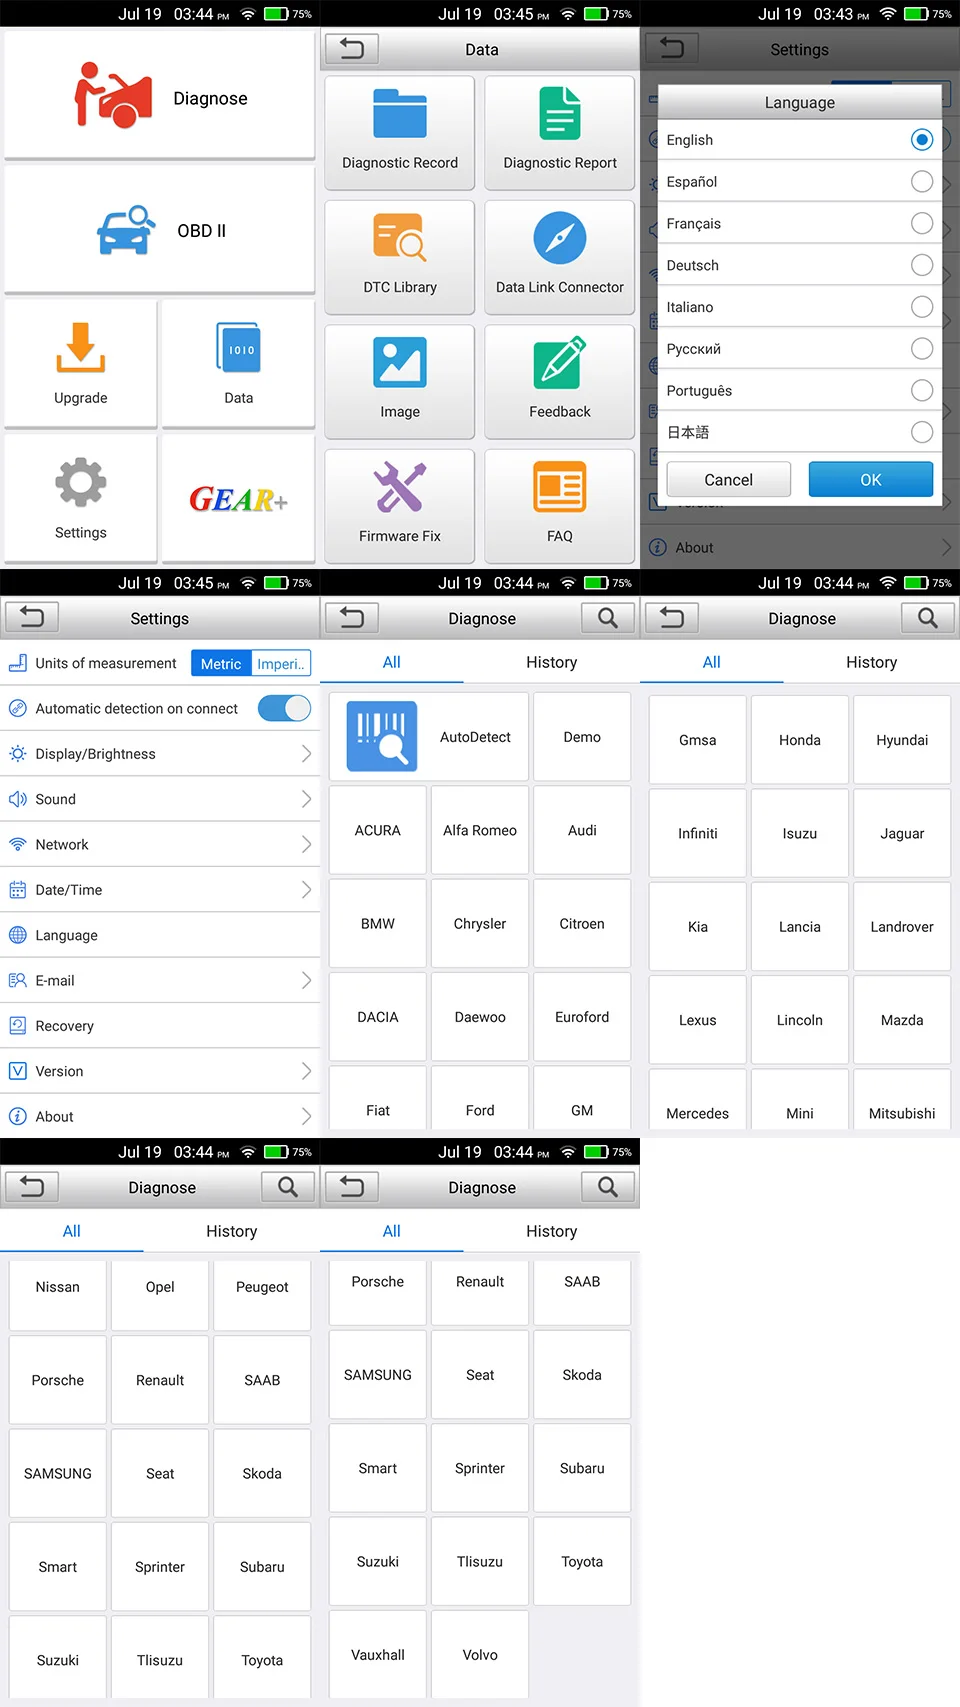
Task: Select English language radio button
Action: tap(922, 139)
